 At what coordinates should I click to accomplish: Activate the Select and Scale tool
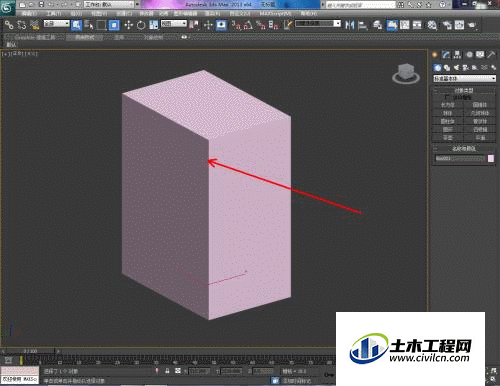click(x=153, y=25)
